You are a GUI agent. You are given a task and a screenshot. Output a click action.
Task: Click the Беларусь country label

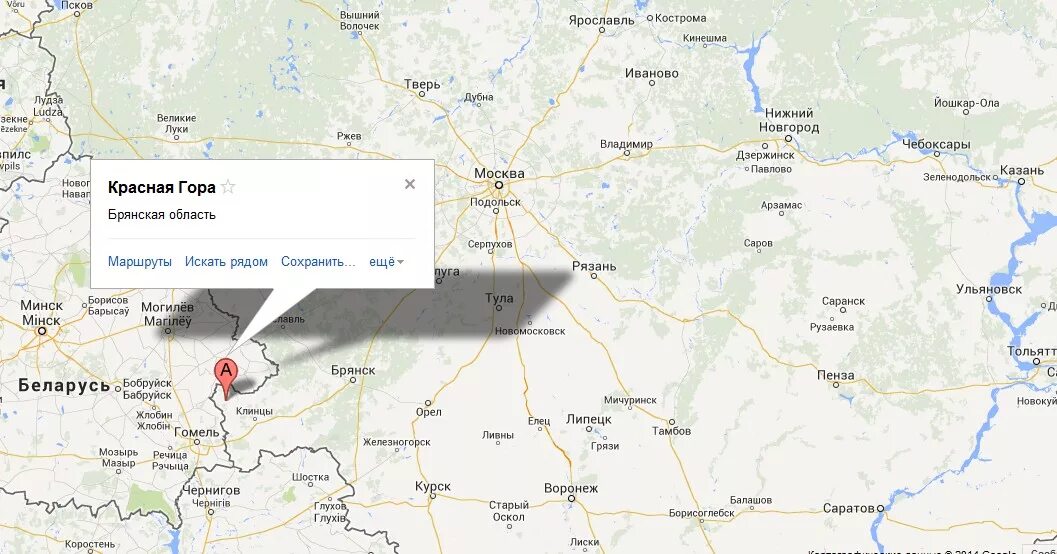[x=64, y=386]
